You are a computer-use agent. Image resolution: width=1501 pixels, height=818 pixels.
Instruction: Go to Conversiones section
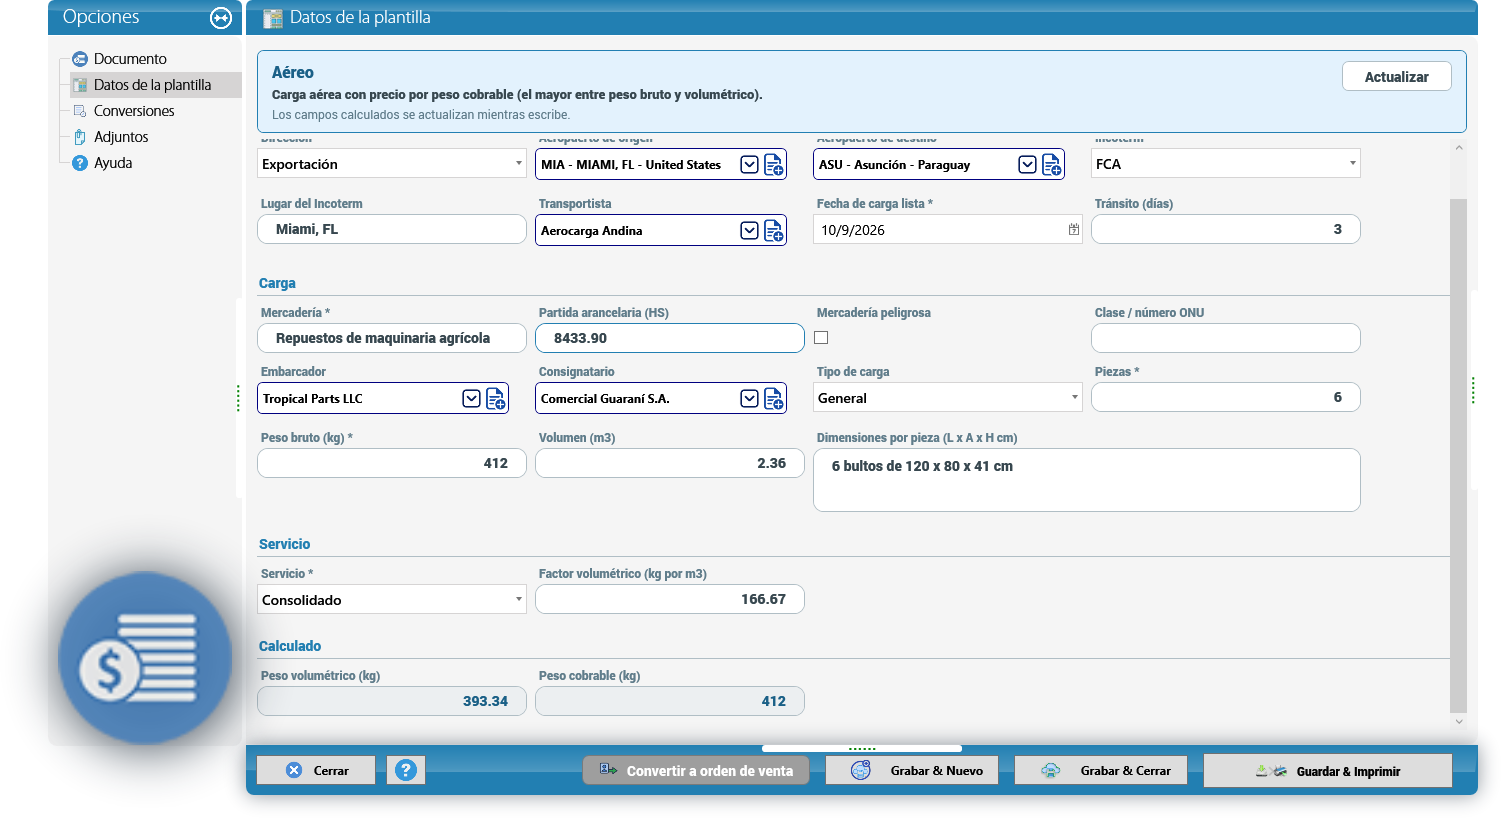[134, 111]
